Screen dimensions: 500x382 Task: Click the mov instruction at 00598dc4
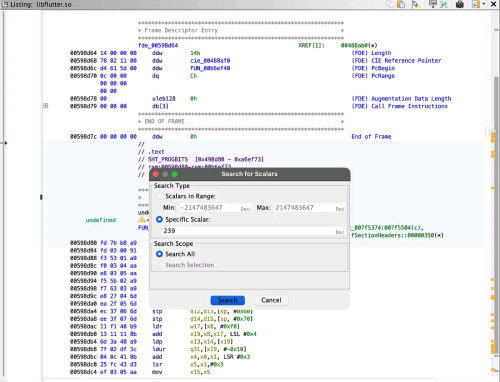[x=157, y=372]
